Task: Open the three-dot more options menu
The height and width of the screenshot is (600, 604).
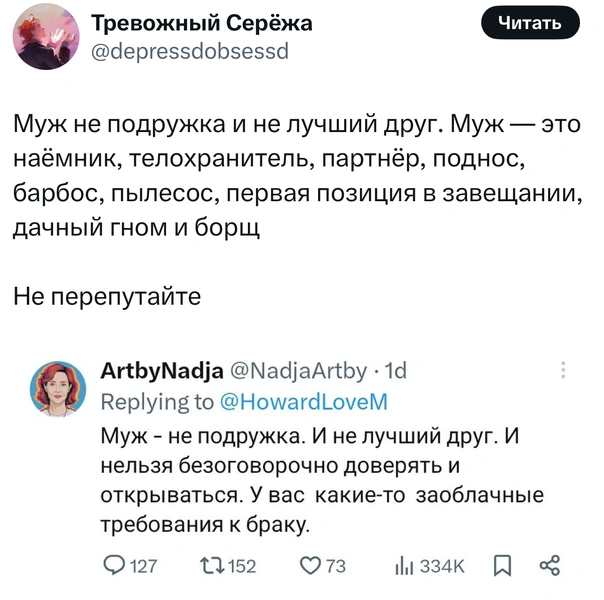Action: coord(566,372)
